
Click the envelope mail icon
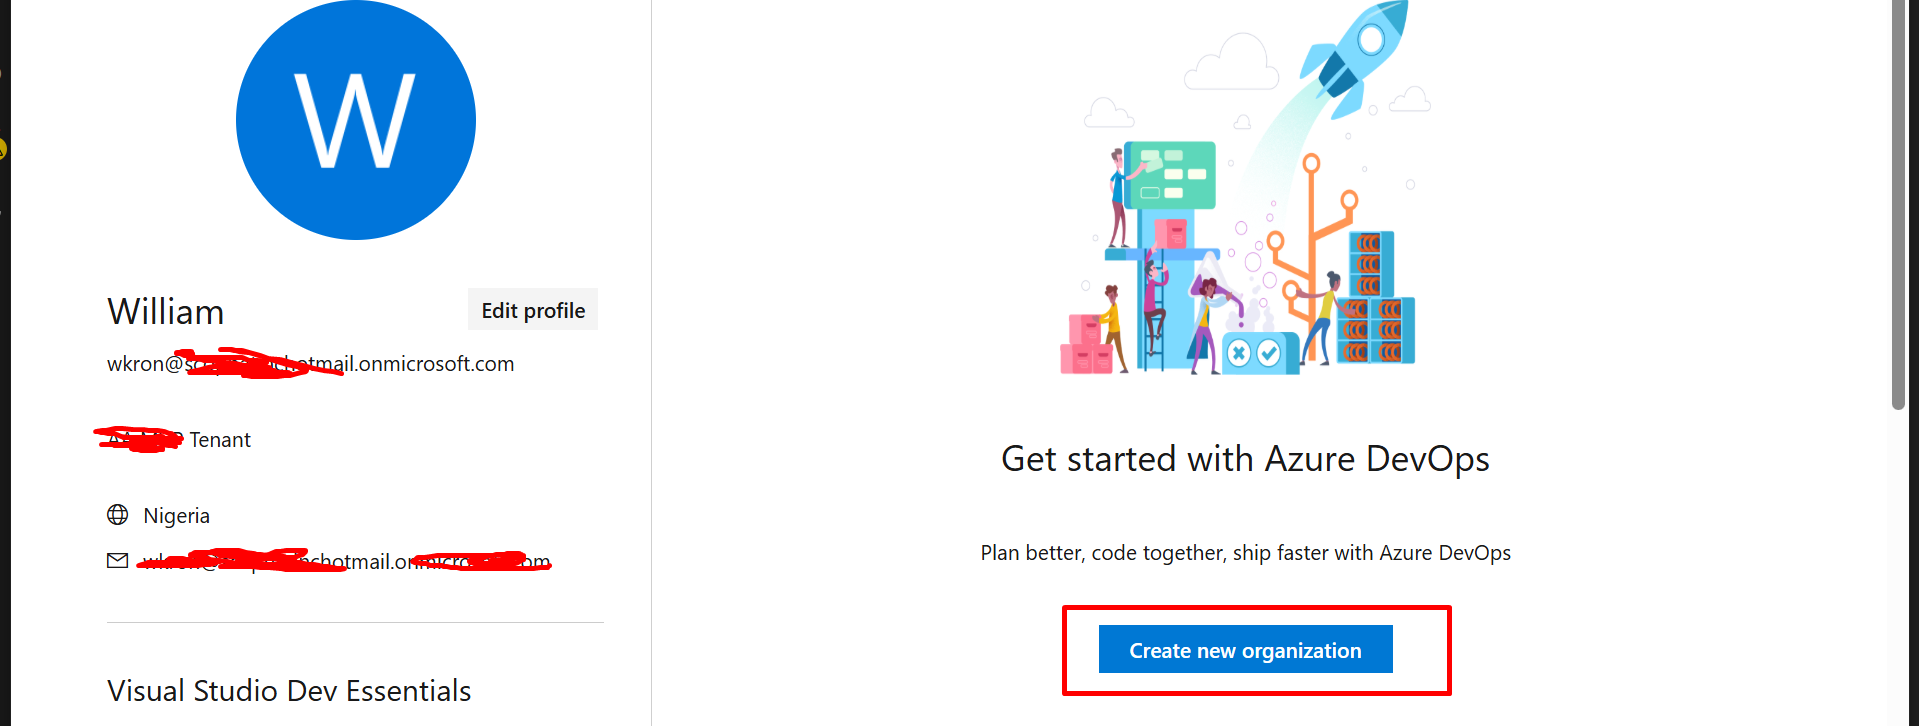point(118,561)
